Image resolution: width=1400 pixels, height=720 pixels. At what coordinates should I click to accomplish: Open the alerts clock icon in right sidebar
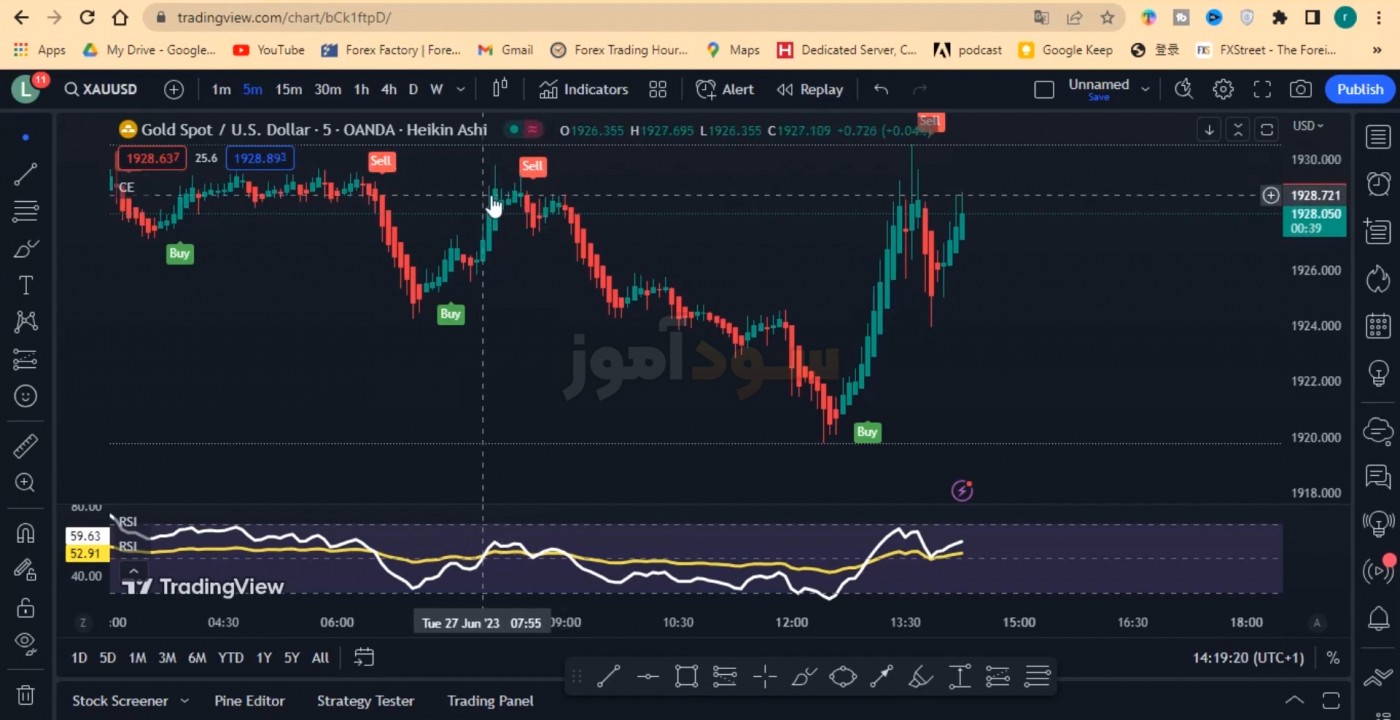[x=1378, y=183]
